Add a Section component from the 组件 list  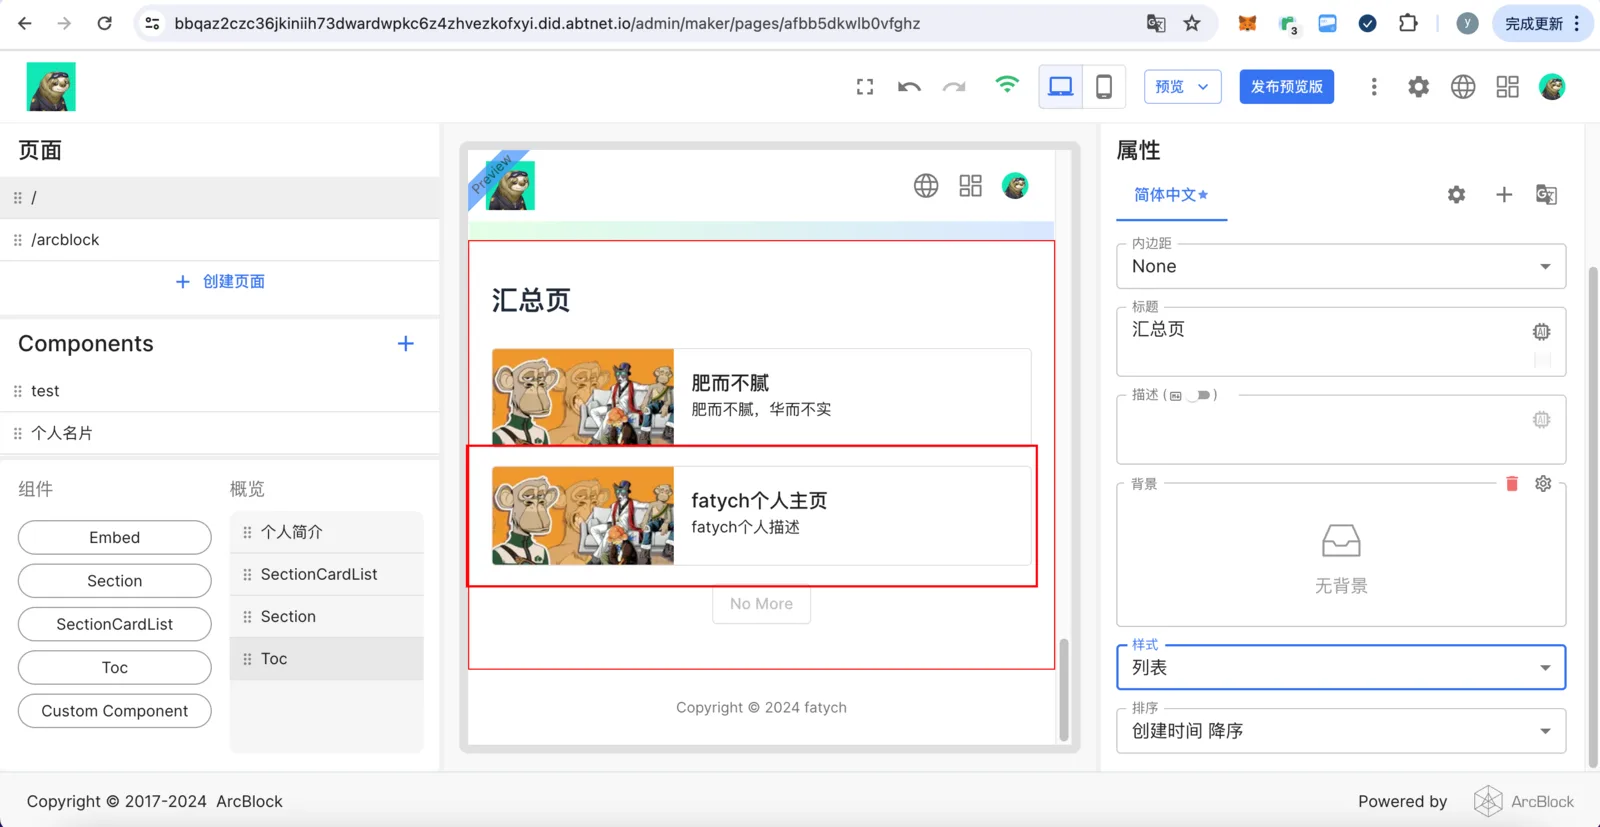115,581
